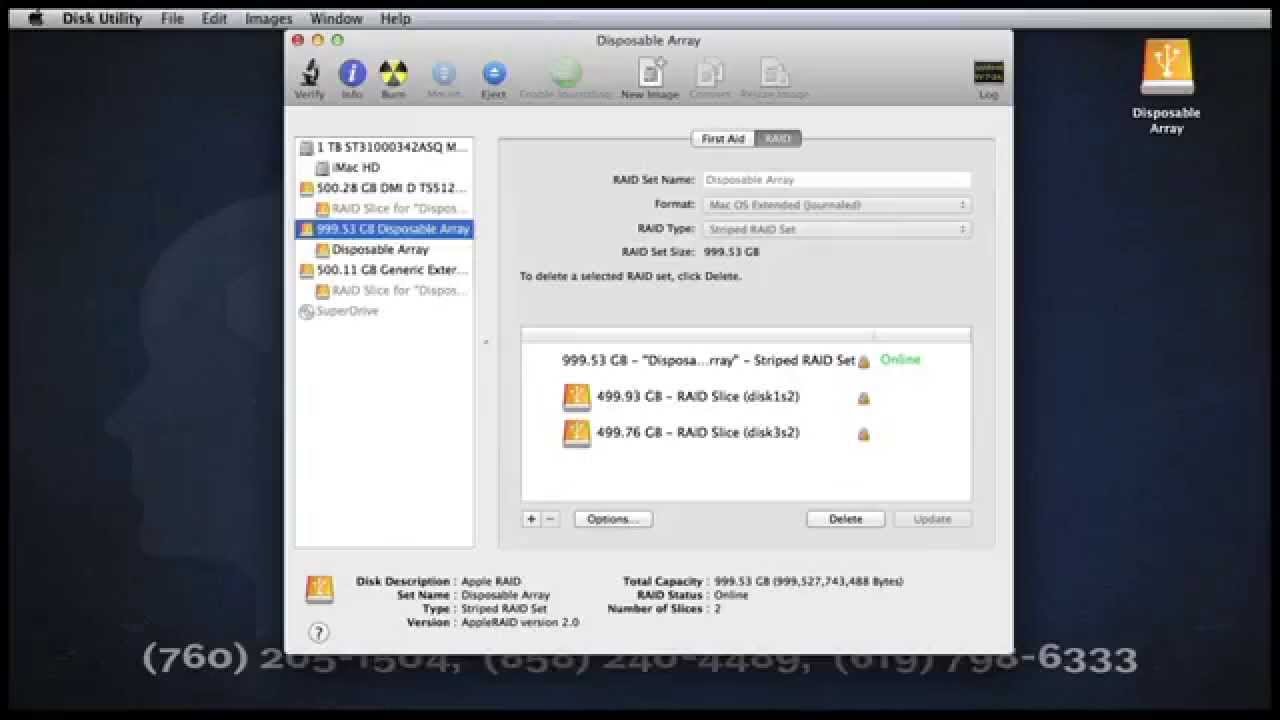Click the plus add button
Screen dimensions: 1280x720
531,519
